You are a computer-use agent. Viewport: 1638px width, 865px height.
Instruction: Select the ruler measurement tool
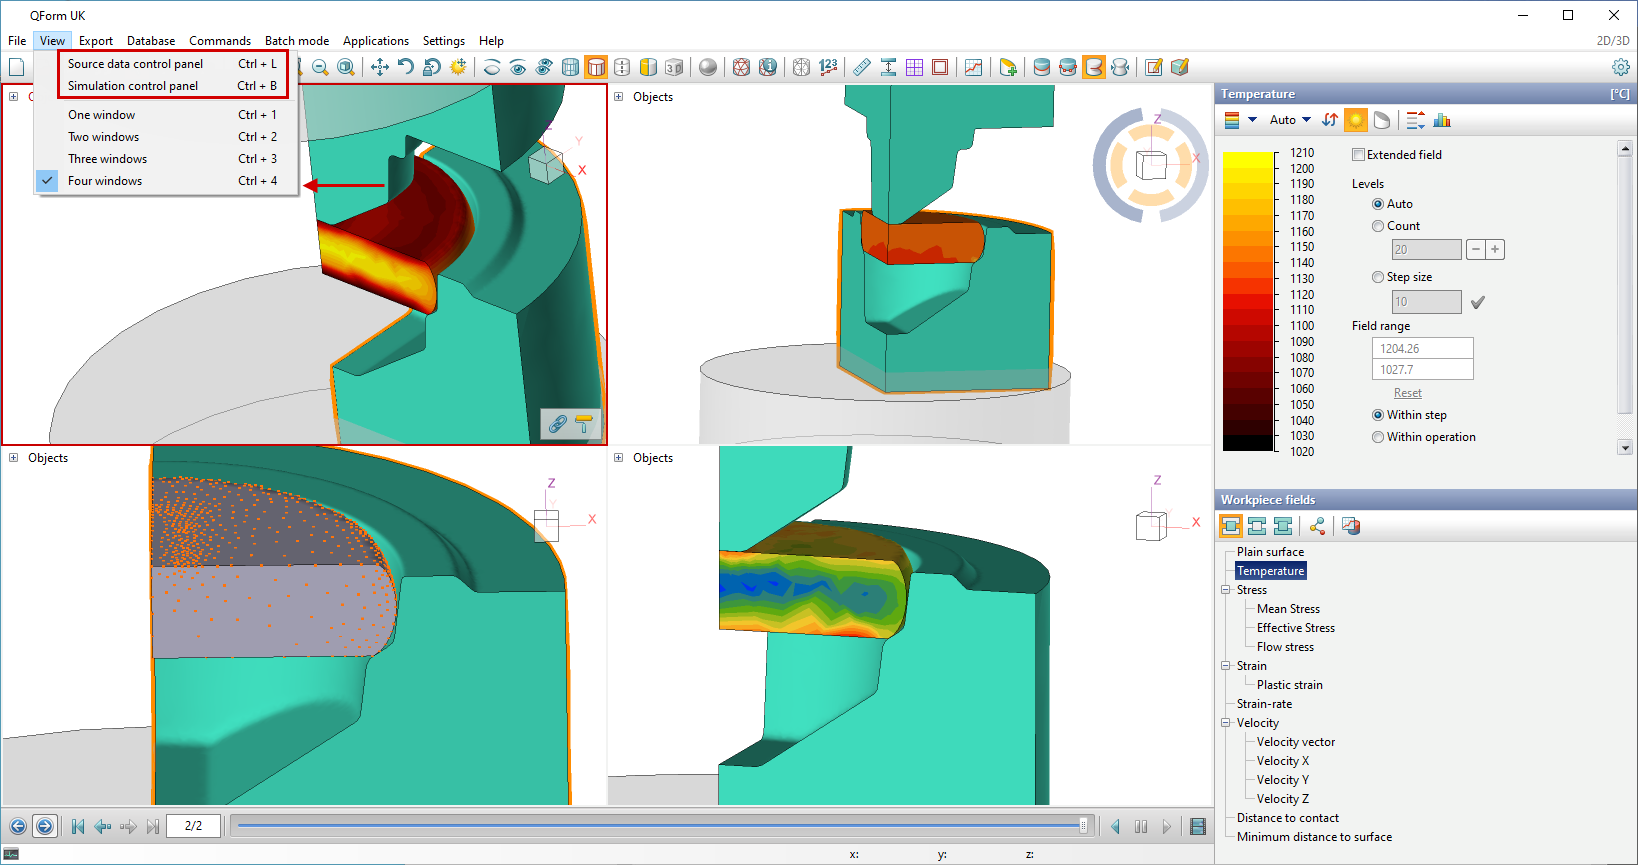click(x=861, y=67)
